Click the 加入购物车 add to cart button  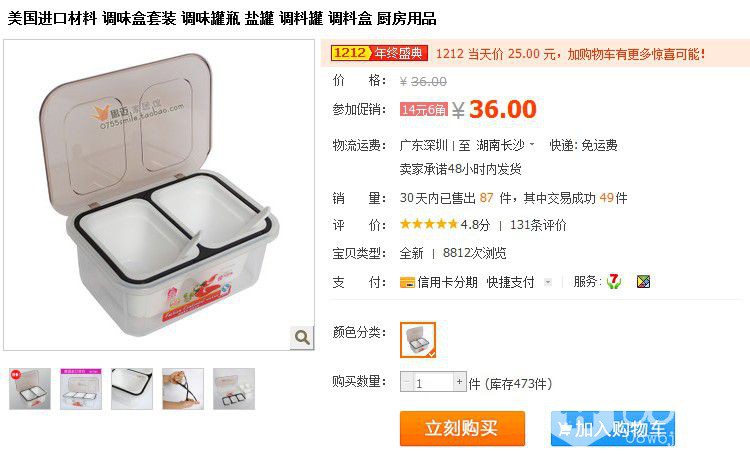613,428
